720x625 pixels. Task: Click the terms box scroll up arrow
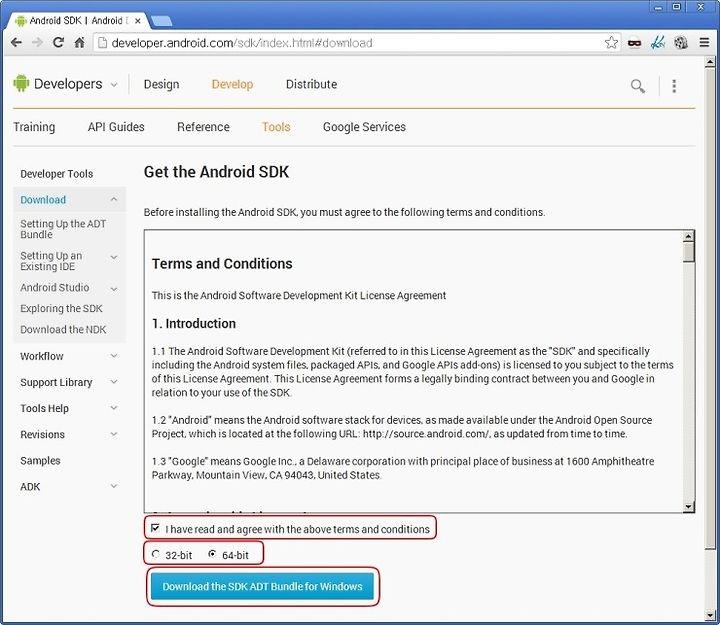coord(688,236)
